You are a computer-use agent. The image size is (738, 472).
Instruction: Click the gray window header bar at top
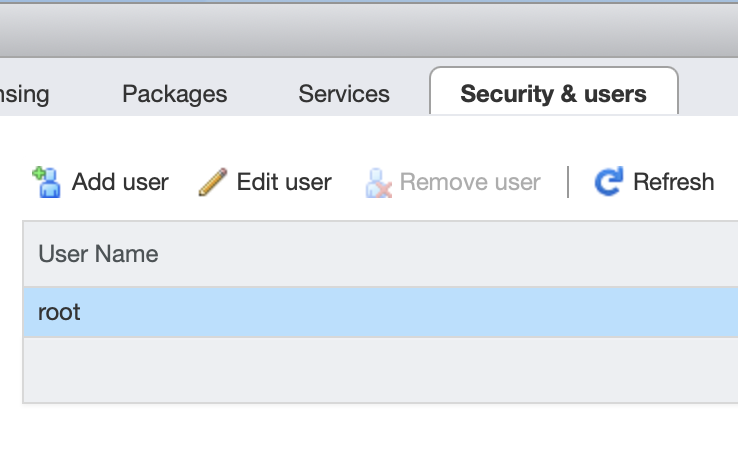tap(369, 30)
